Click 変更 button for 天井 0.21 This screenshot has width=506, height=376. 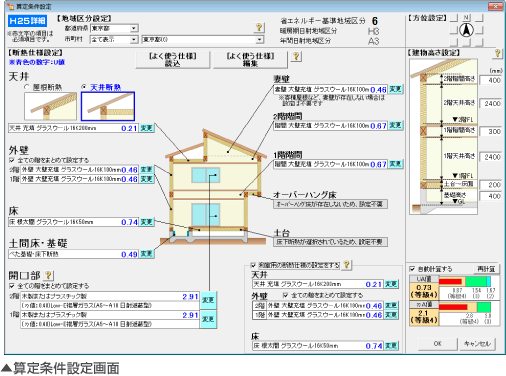pyautogui.click(x=146, y=128)
